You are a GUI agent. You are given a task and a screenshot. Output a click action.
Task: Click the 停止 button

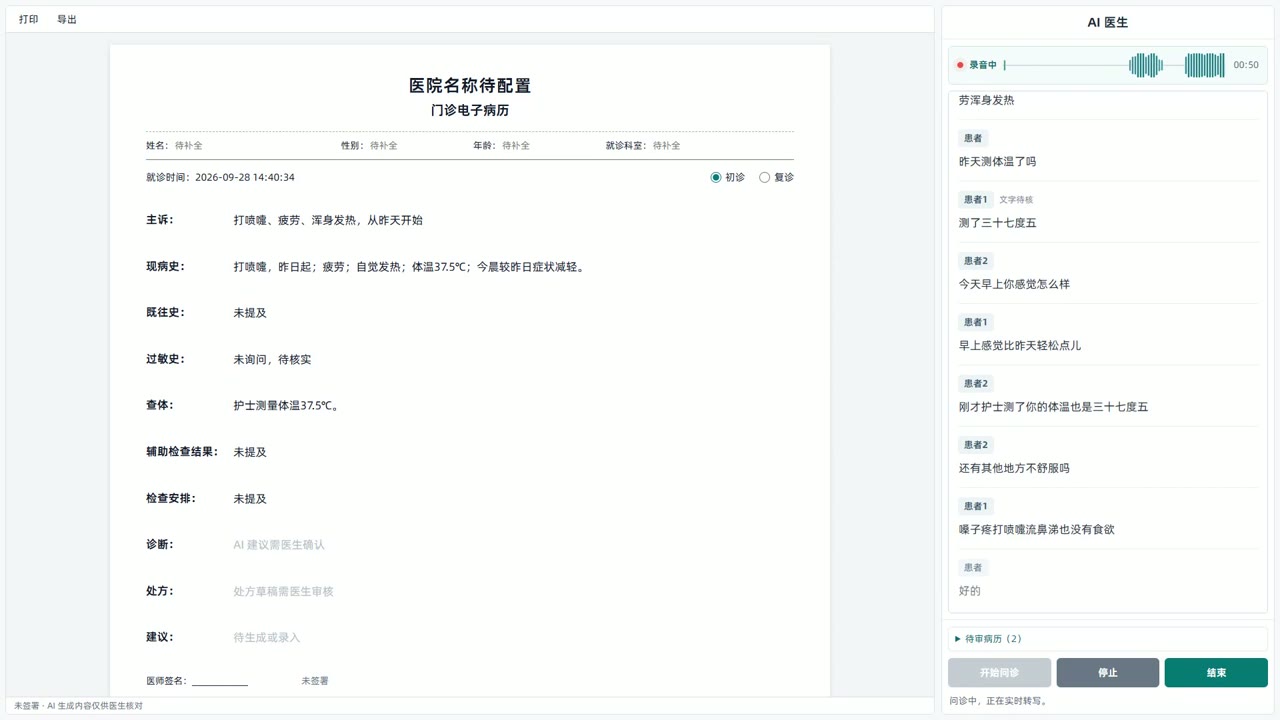coord(1108,673)
